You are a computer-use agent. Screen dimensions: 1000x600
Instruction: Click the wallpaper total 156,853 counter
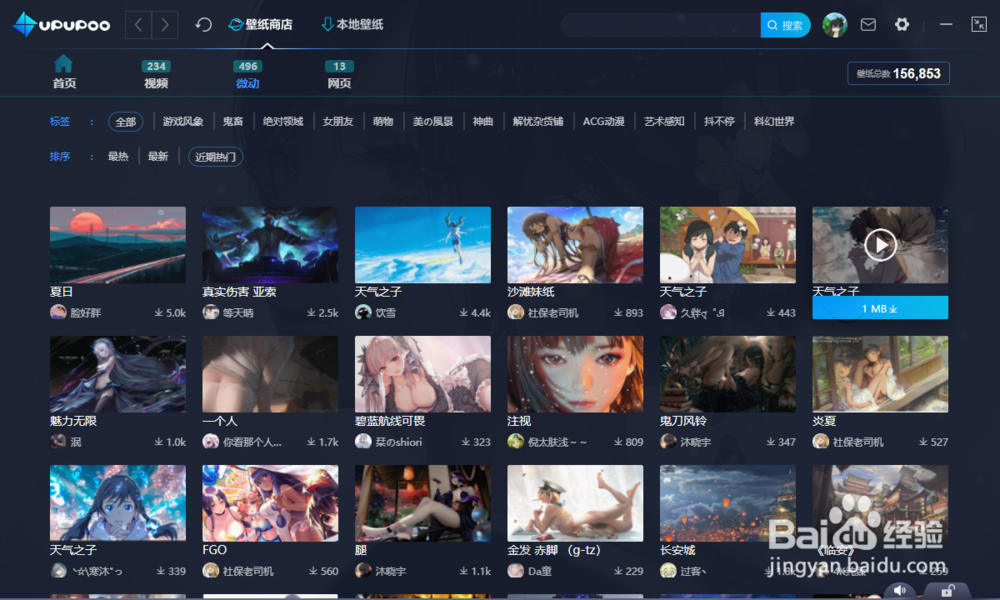click(898, 73)
